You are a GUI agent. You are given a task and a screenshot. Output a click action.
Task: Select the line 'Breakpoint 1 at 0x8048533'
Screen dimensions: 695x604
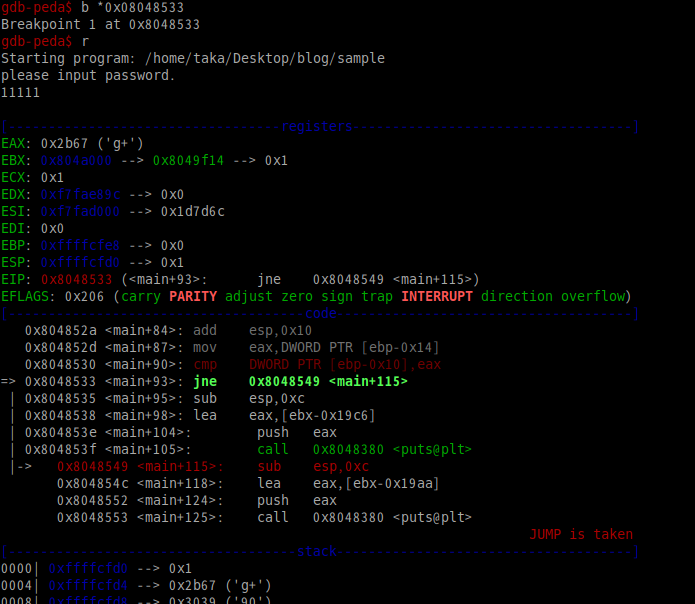pyautogui.click(x=100, y=24)
